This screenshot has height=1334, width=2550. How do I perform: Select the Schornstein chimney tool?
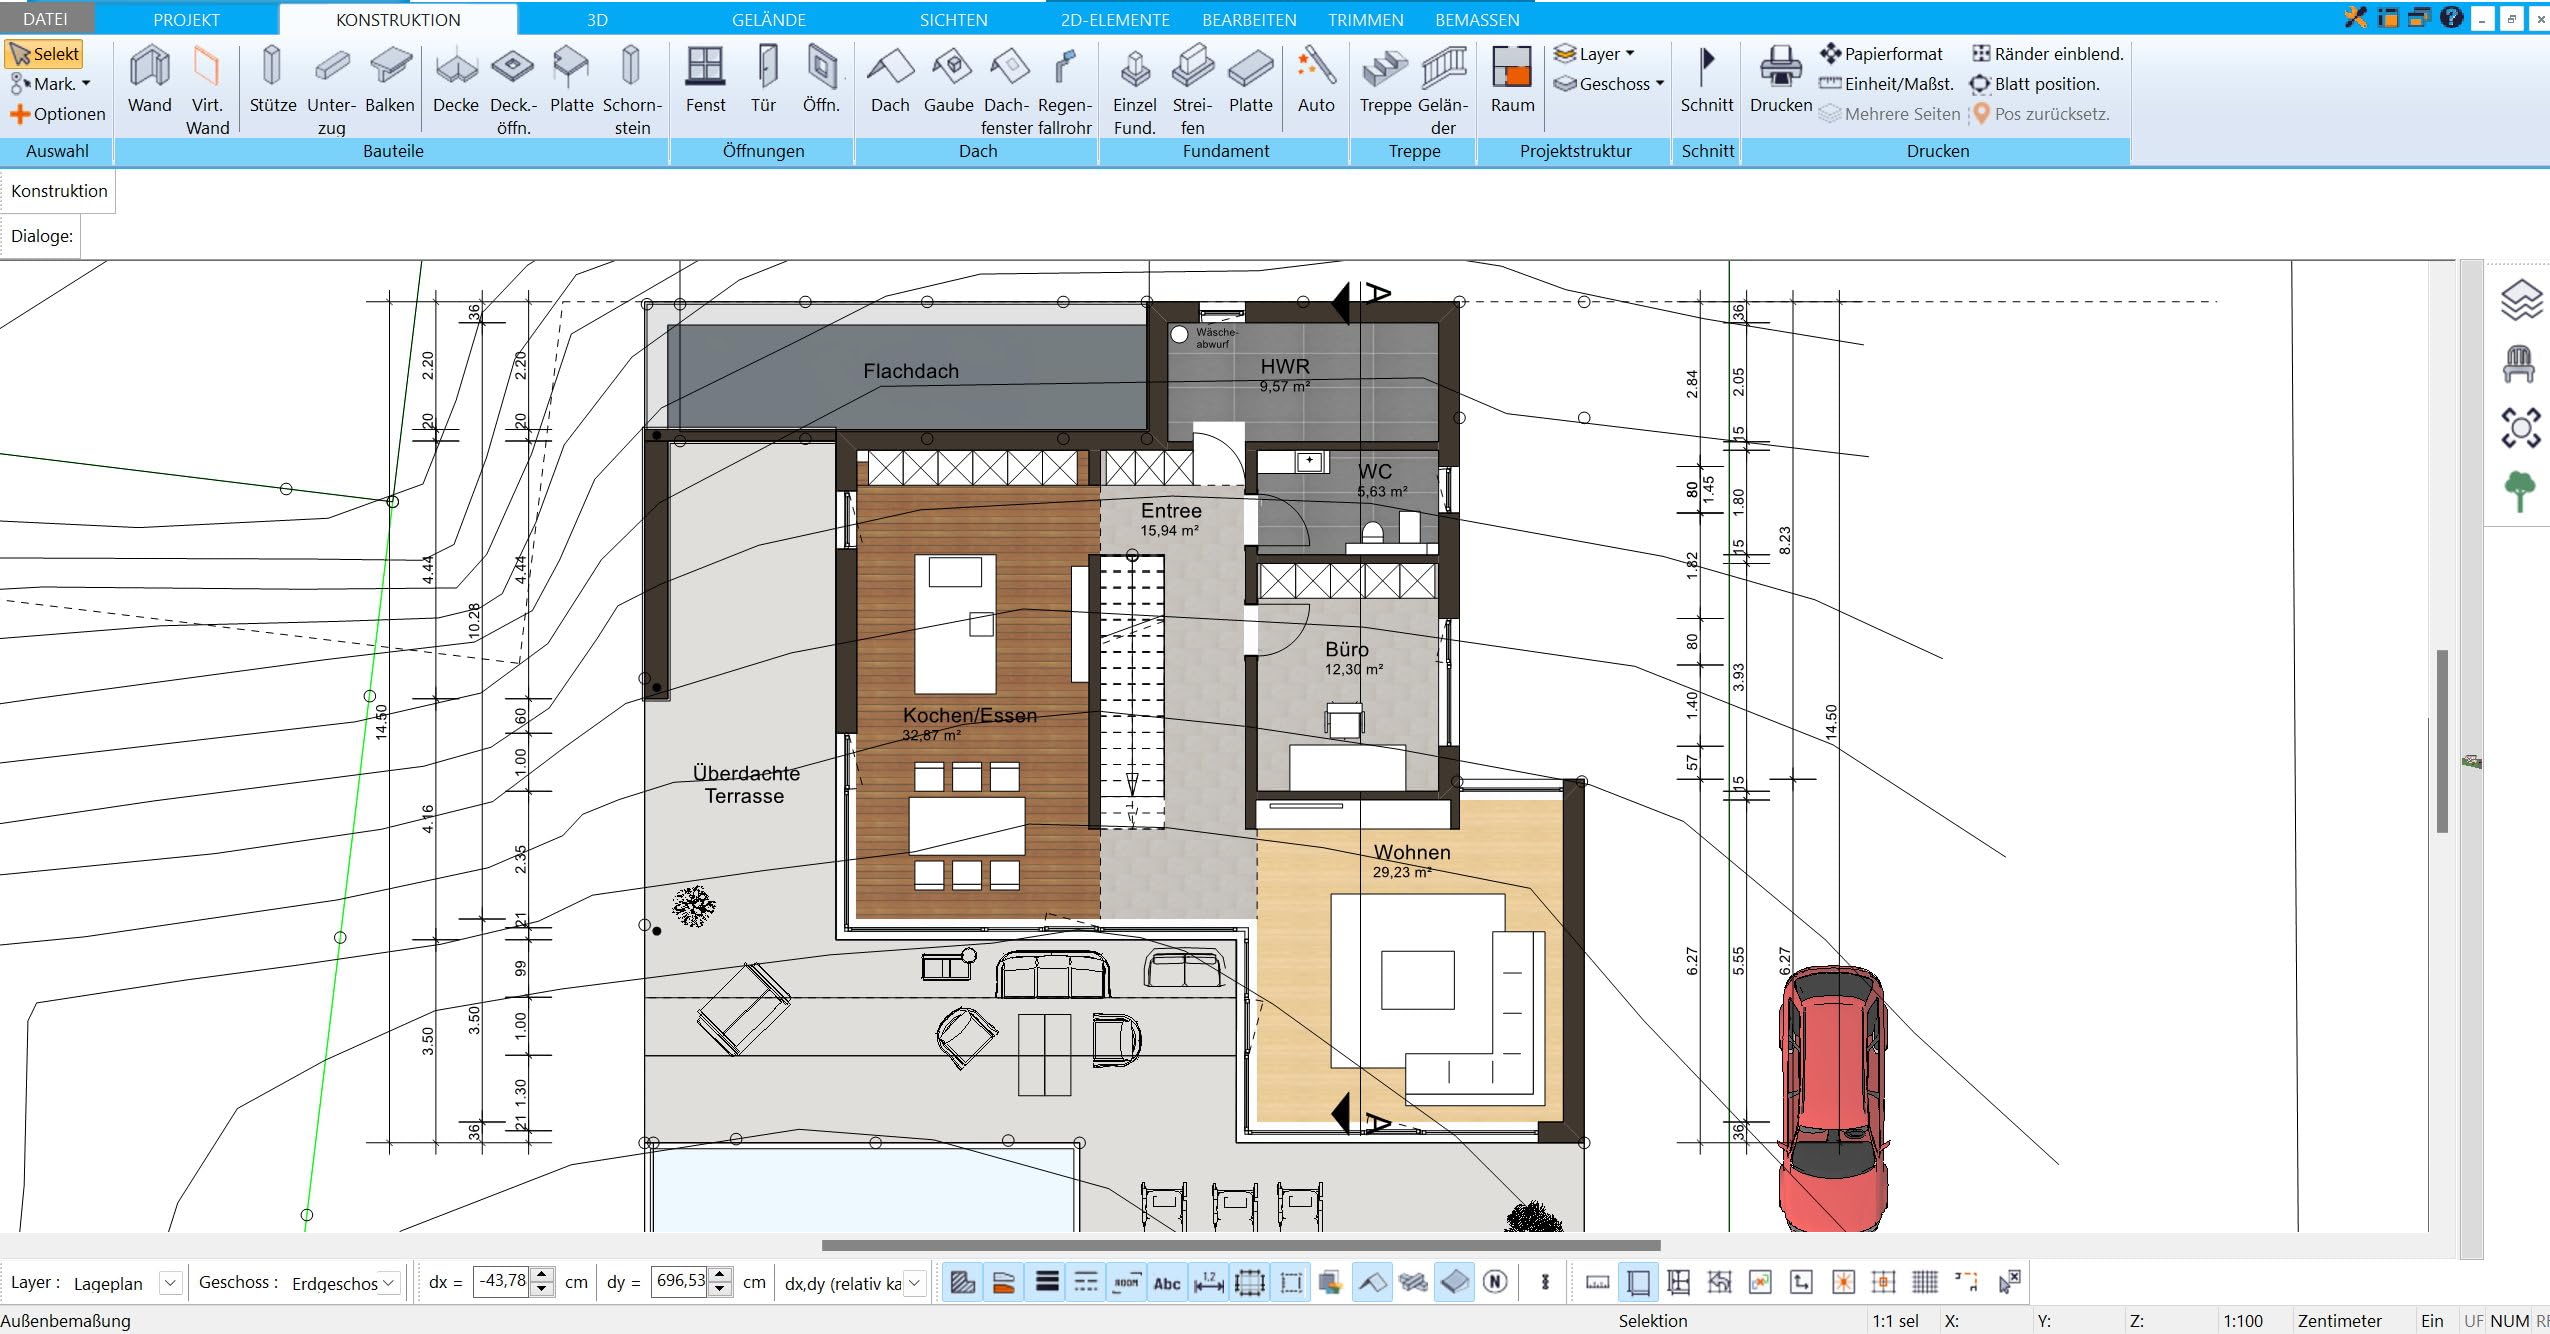(631, 90)
